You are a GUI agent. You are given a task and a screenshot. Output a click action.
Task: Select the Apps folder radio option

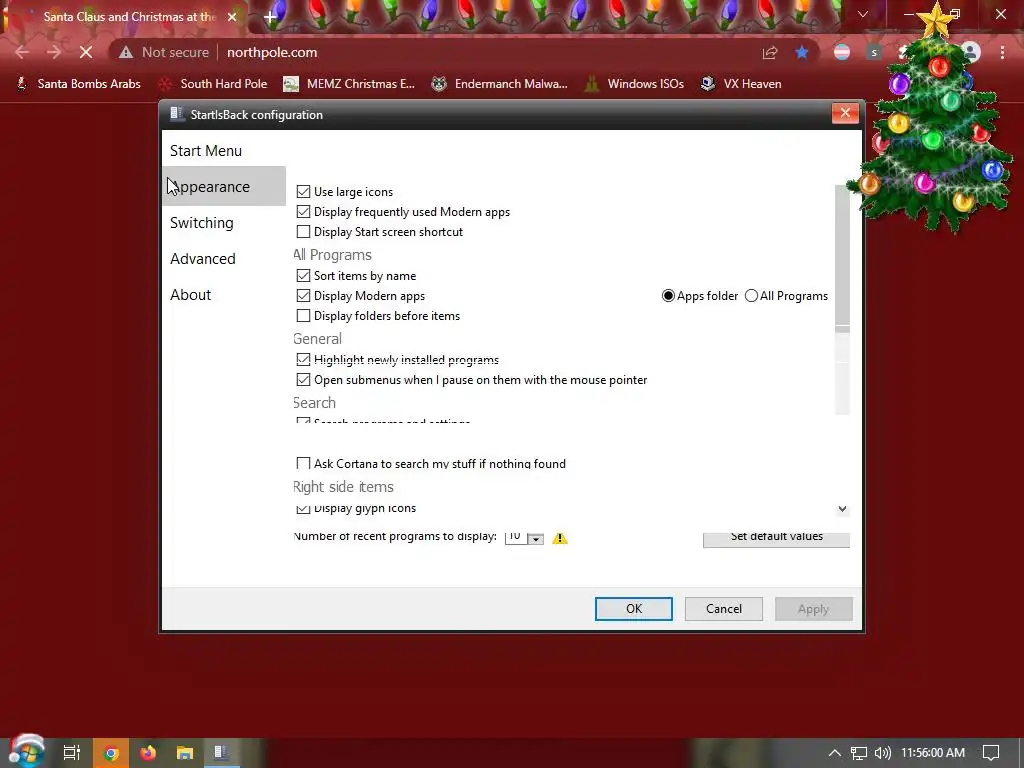pyautogui.click(x=668, y=296)
